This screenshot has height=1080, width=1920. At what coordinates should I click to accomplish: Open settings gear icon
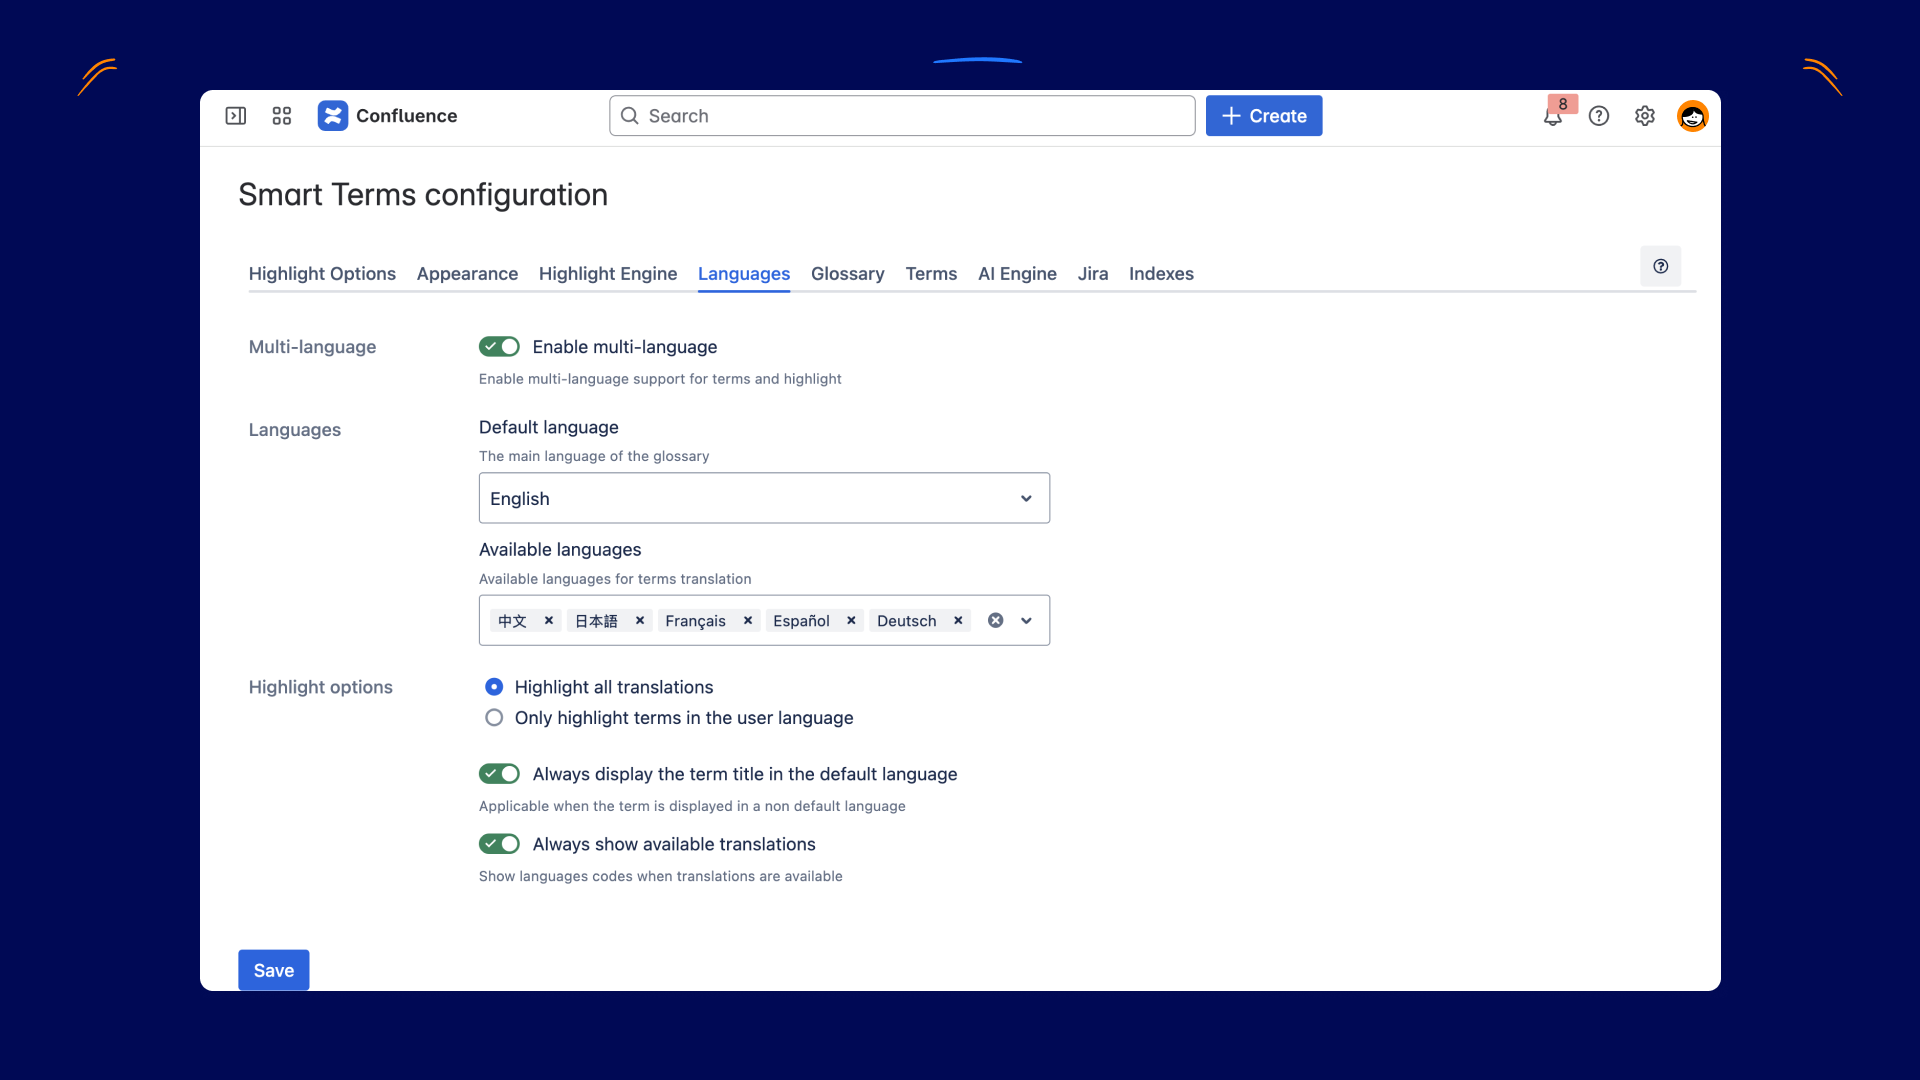1645,116
